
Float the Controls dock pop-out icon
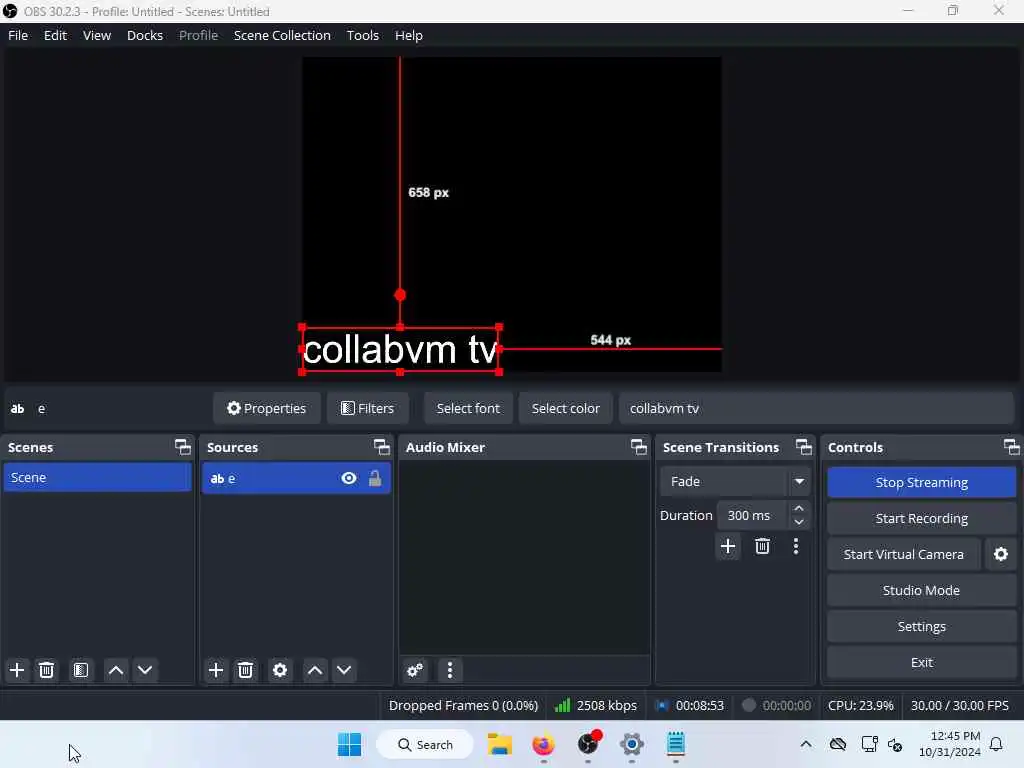1012,447
